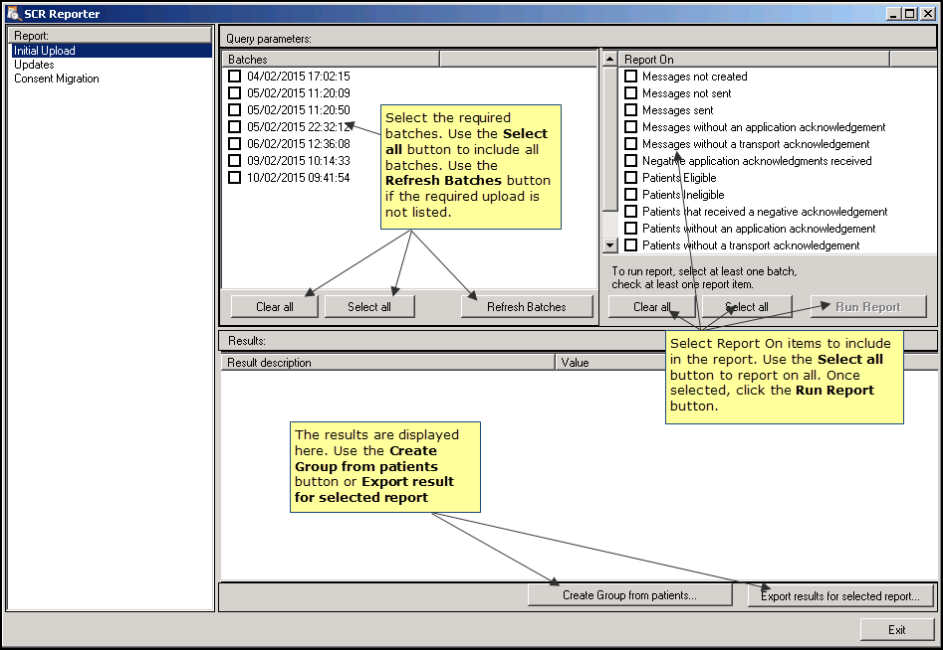Select Updates in the Report list
This screenshot has height=650, width=943.
coord(34,65)
